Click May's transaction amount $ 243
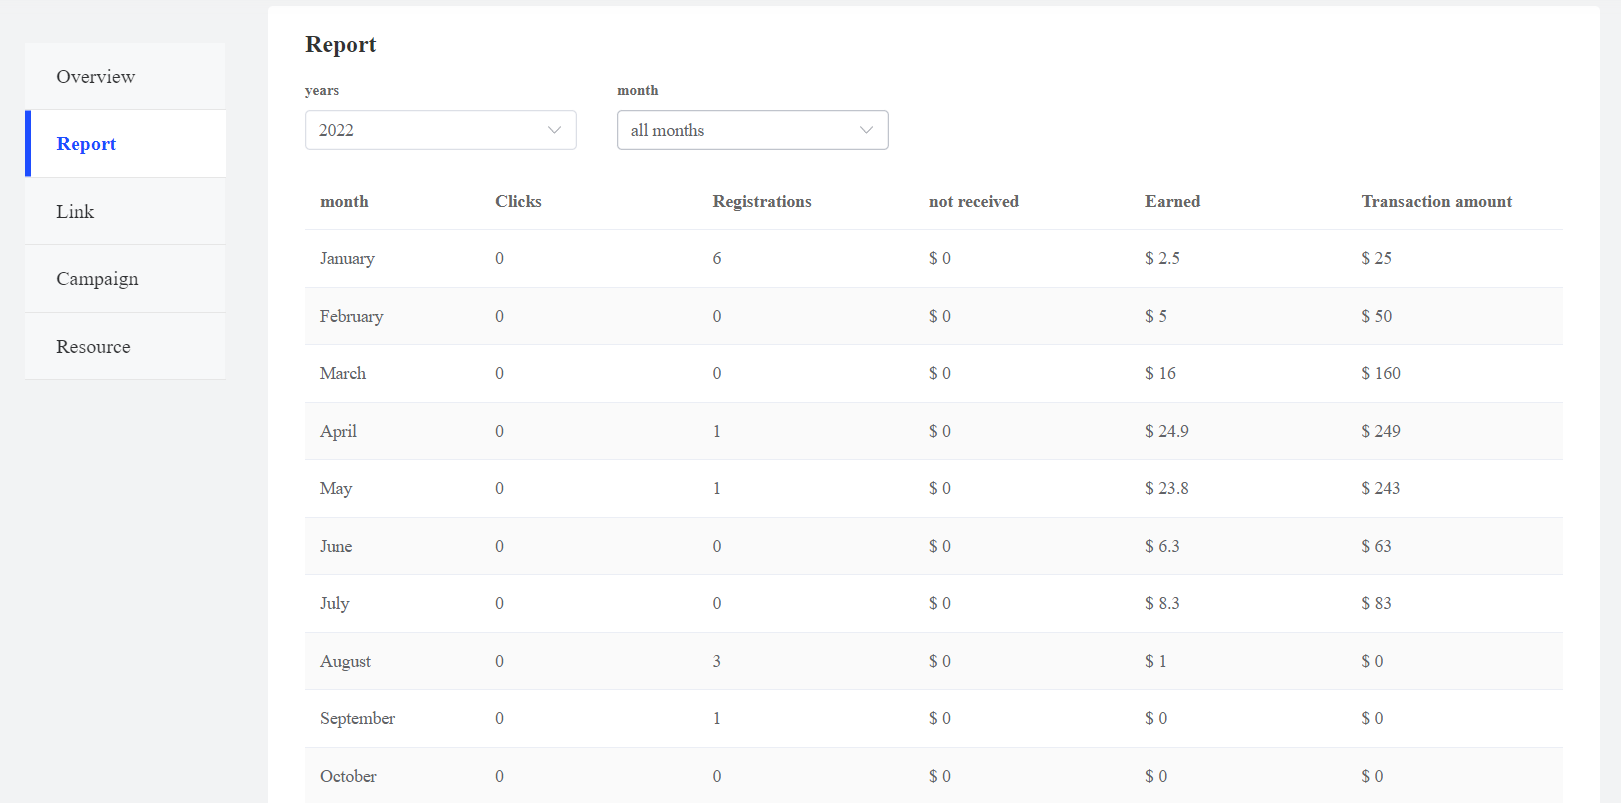Image resolution: width=1621 pixels, height=803 pixels. 1380,488
